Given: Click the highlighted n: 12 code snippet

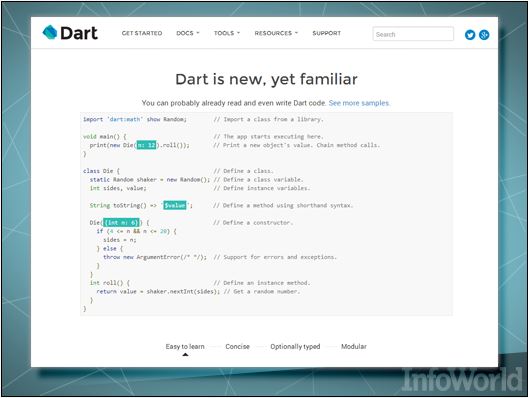Looking at the screenshot, I should [146, 145].
